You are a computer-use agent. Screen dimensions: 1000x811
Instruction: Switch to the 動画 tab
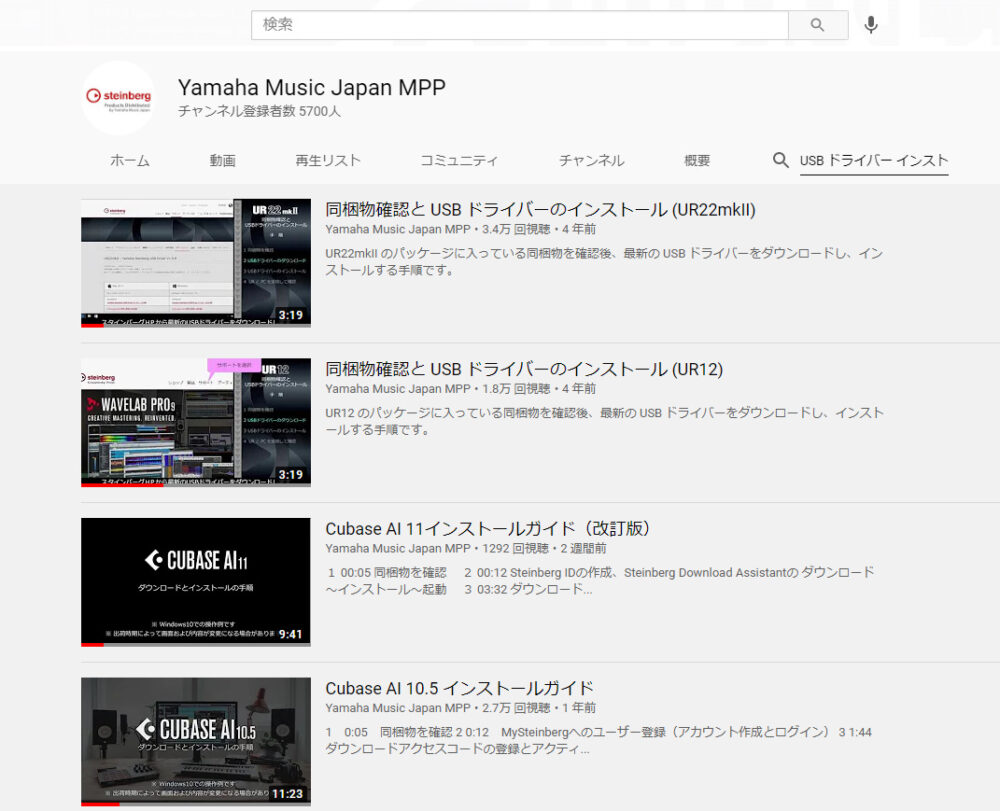tap(223, 161)
